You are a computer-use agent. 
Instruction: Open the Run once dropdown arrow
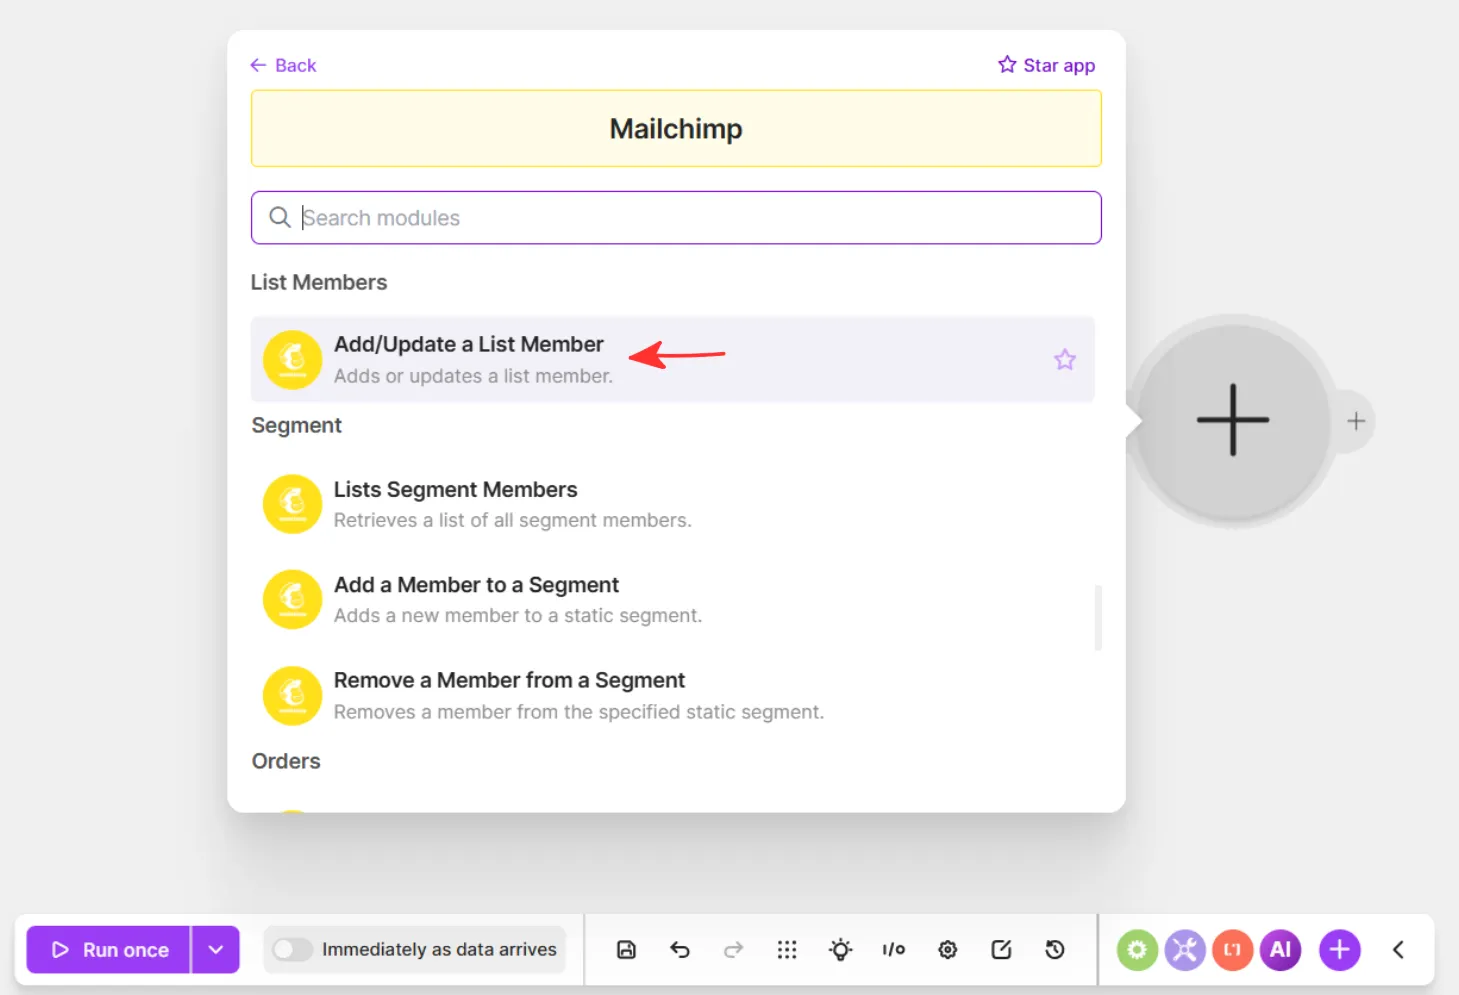pos(216,949)
